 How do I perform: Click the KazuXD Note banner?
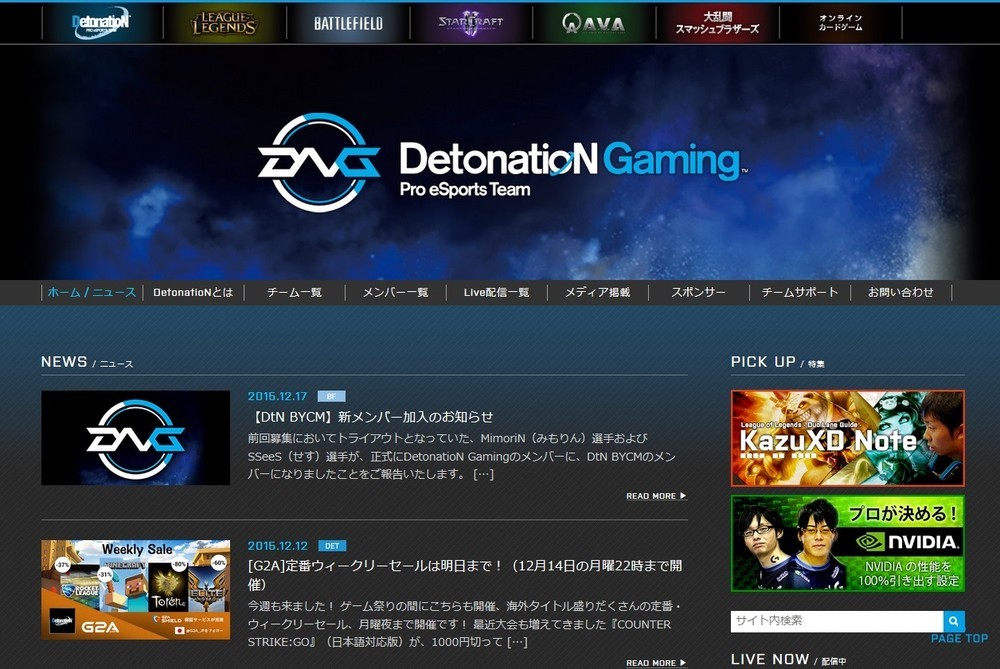click(x=847, y=438)
